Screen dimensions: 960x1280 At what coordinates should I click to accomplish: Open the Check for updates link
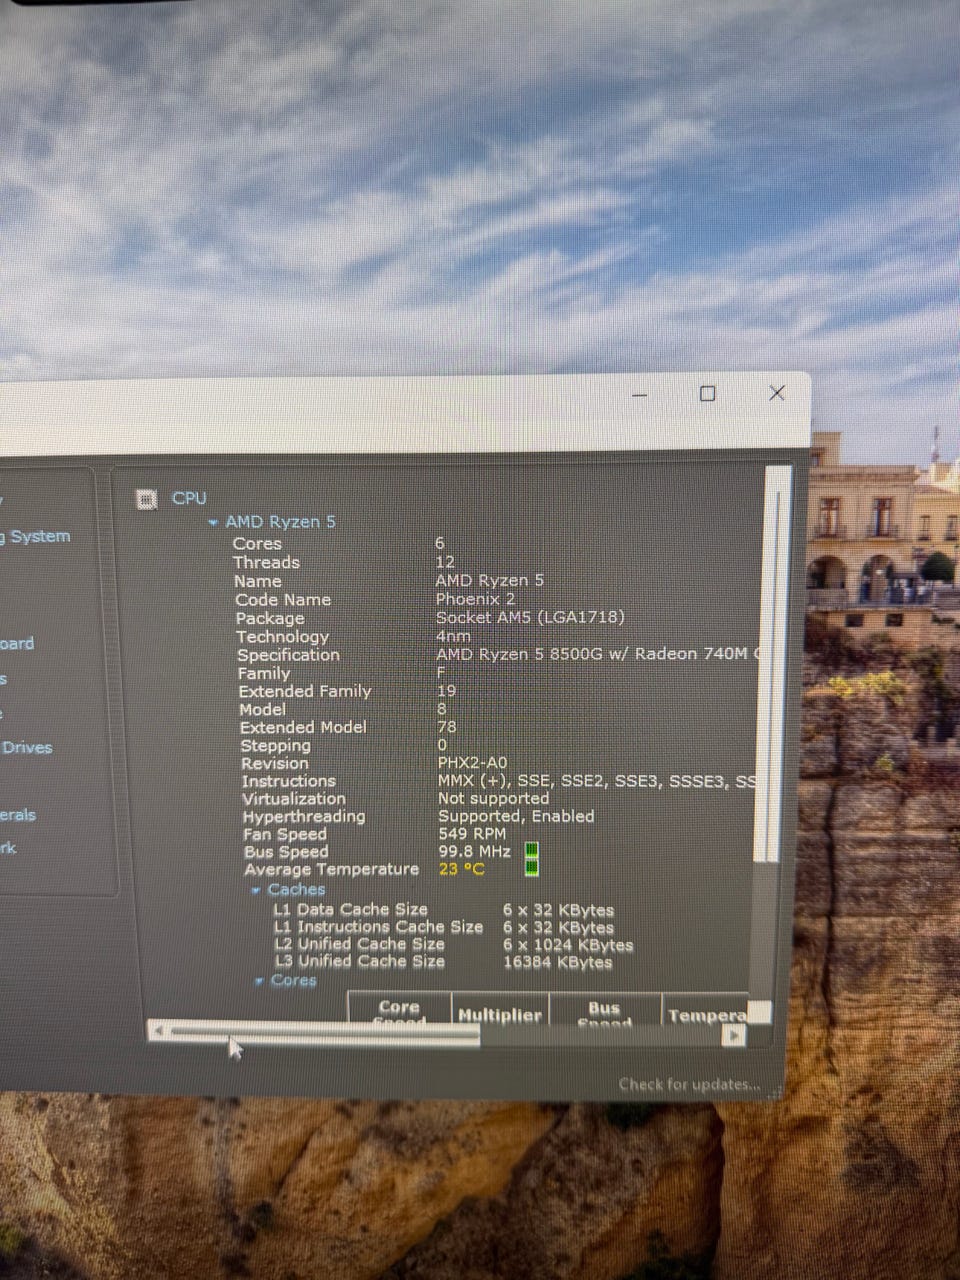(689, 1084)
